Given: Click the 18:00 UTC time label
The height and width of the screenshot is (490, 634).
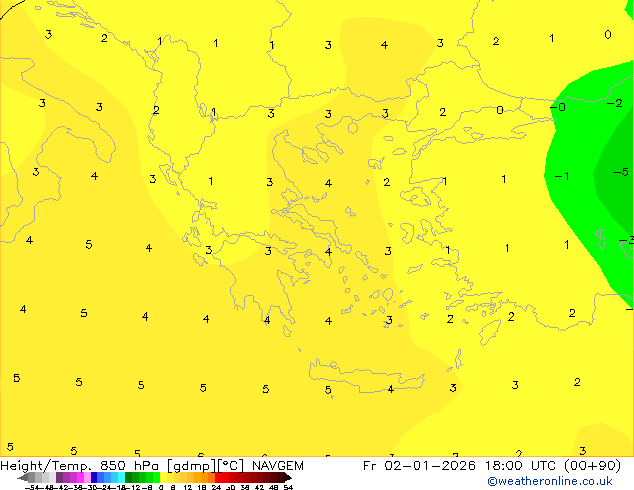Looking at the screenshot, I should 521,466.
